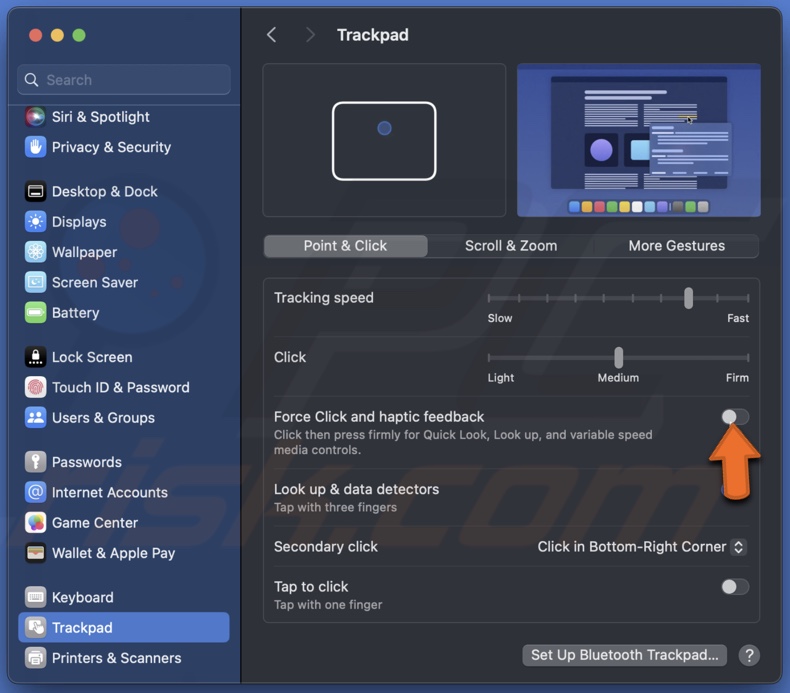Click the magnifying glass search icon
790x693 pixels.
click(x=31, y=80)
